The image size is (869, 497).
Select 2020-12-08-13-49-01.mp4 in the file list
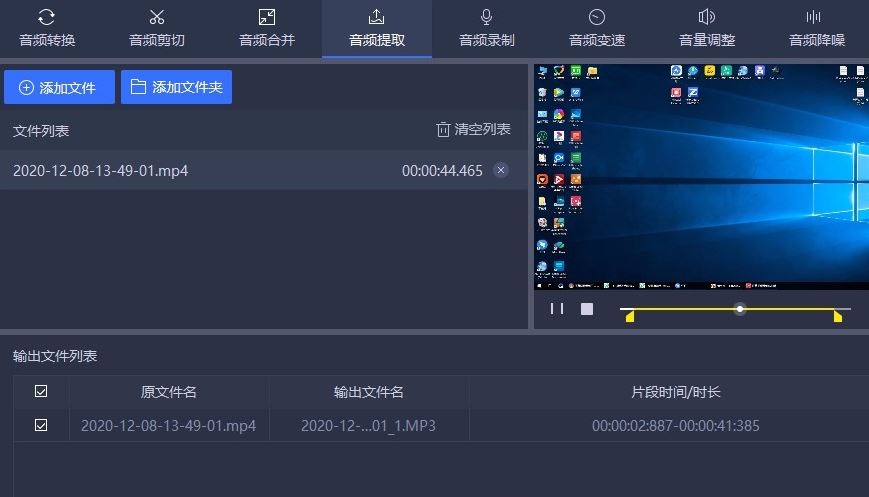264,170
